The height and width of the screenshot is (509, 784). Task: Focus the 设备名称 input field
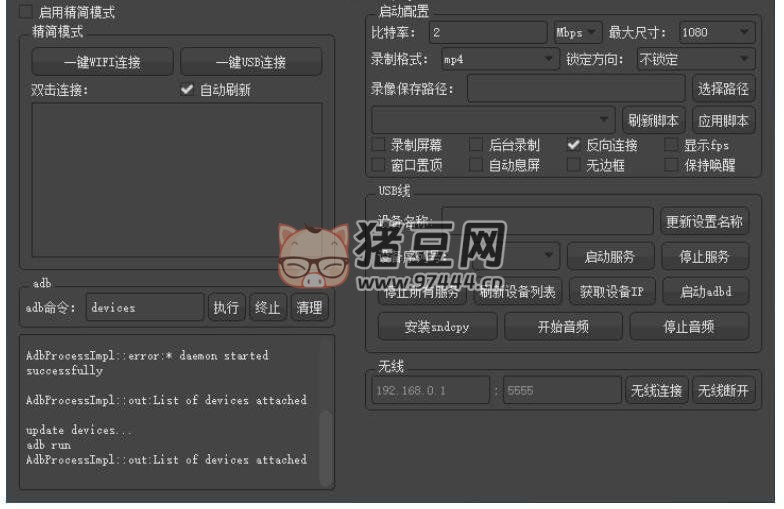(548, 221)
